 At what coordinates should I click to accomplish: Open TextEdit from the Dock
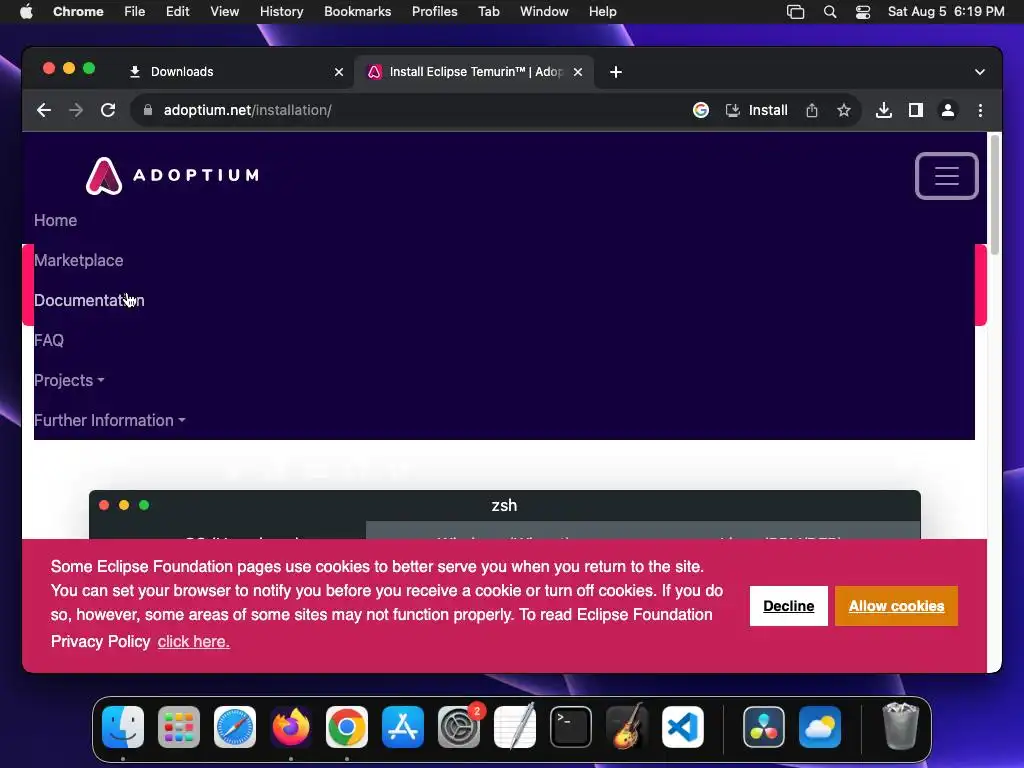[515, 727]
